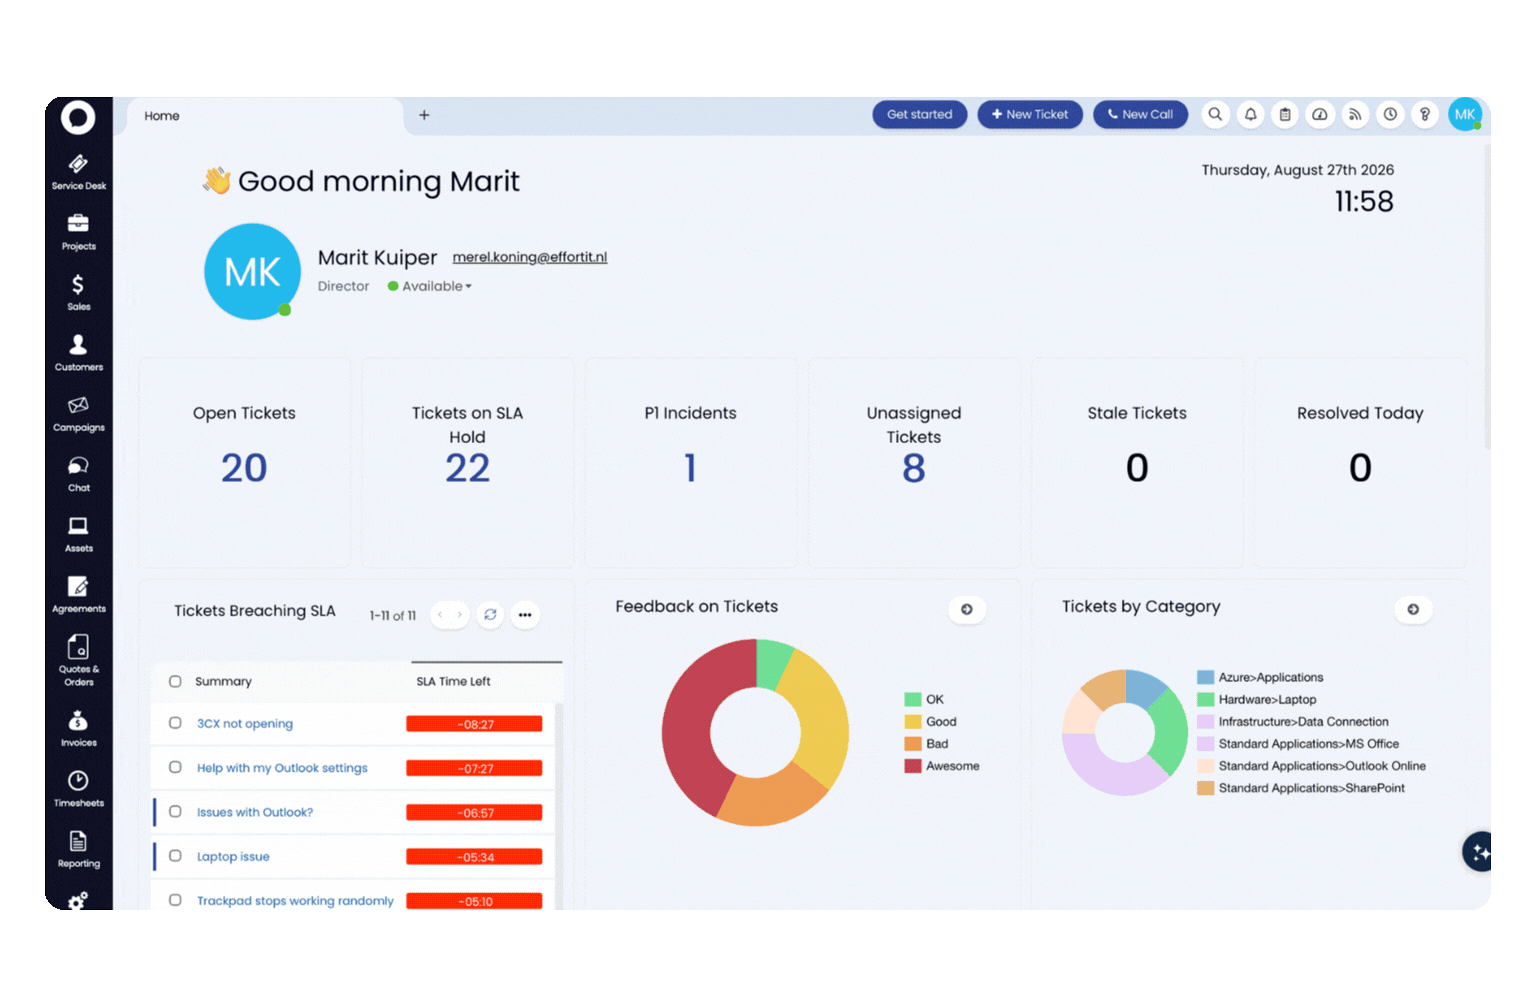This screenshot has width=1536, height=1000.
Task: Refresh the Tickets Breaching SLA list
Action: pos(490,615)
